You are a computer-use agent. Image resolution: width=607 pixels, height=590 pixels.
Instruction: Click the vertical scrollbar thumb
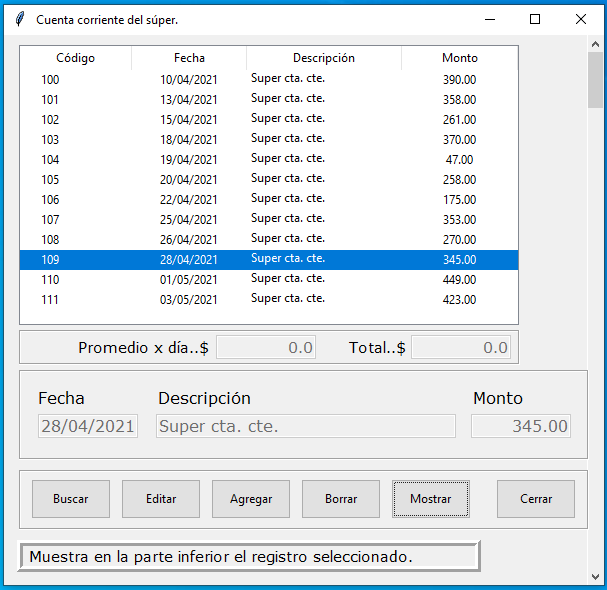(x=595, y=80)
